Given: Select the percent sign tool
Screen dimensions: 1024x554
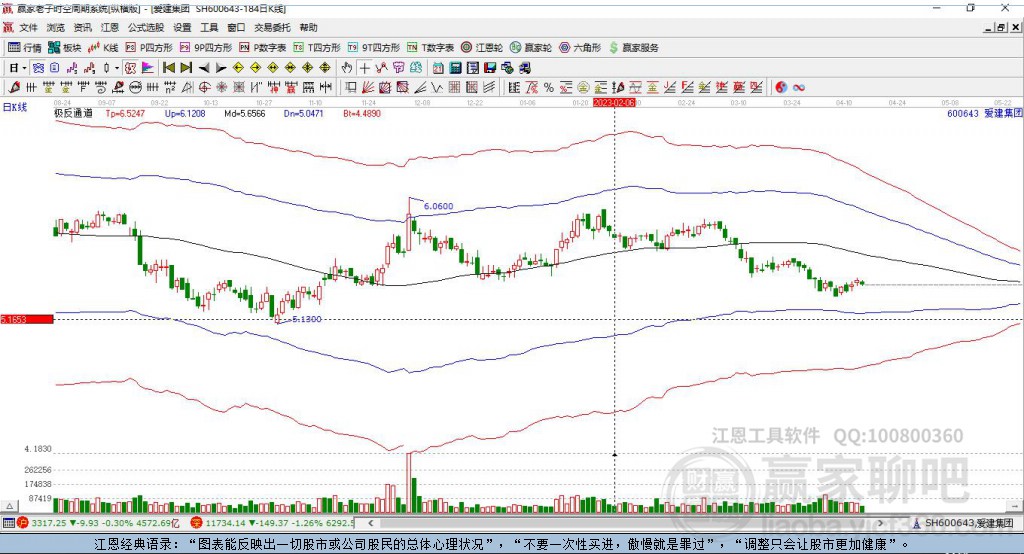Looking at the screenshot, I should click(549, 87).
